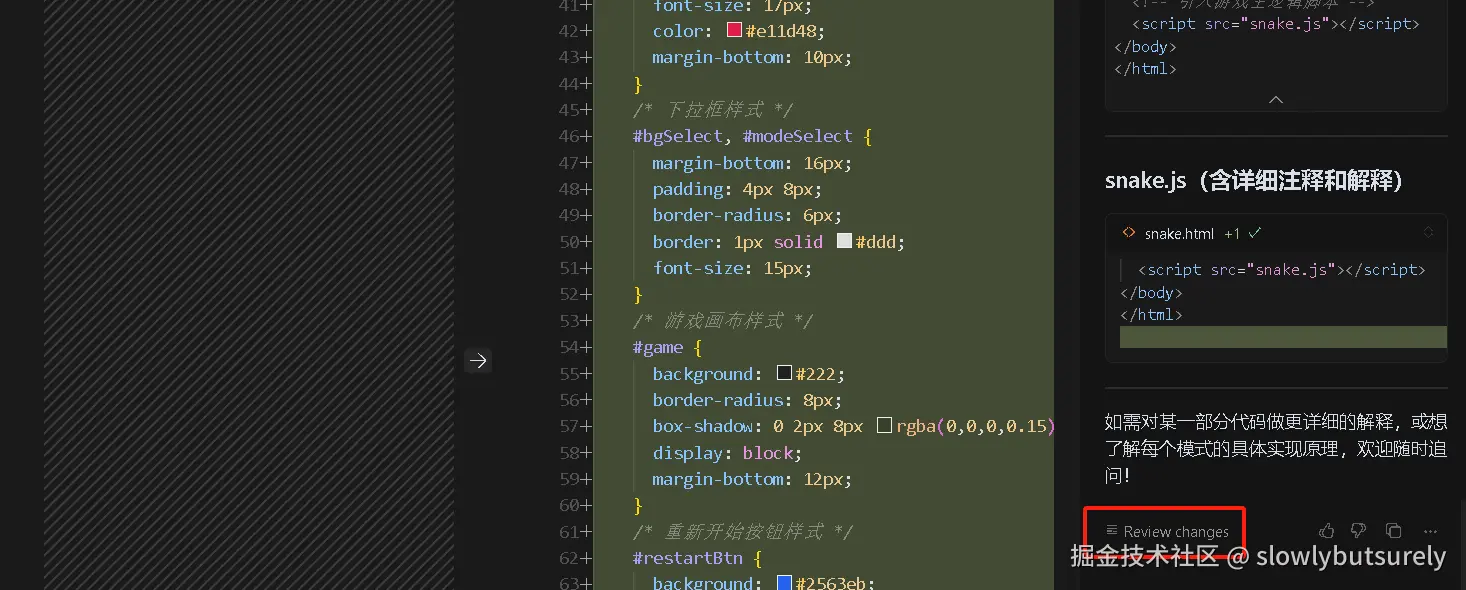
Task: Click the #e11d48 red color swatch
Action: (x=735, y=31)
